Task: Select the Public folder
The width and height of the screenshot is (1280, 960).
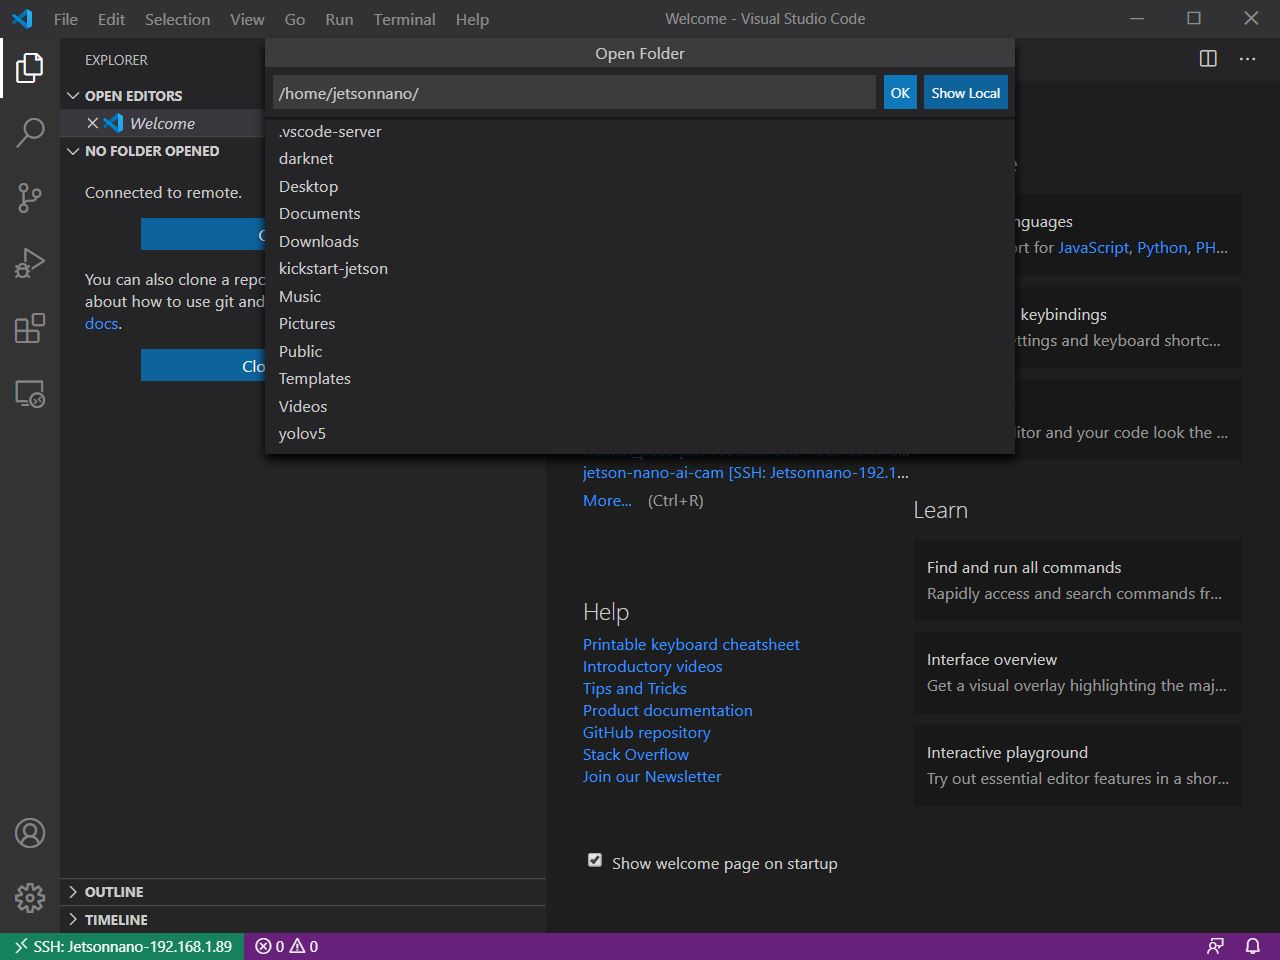Action: point(640,352)
